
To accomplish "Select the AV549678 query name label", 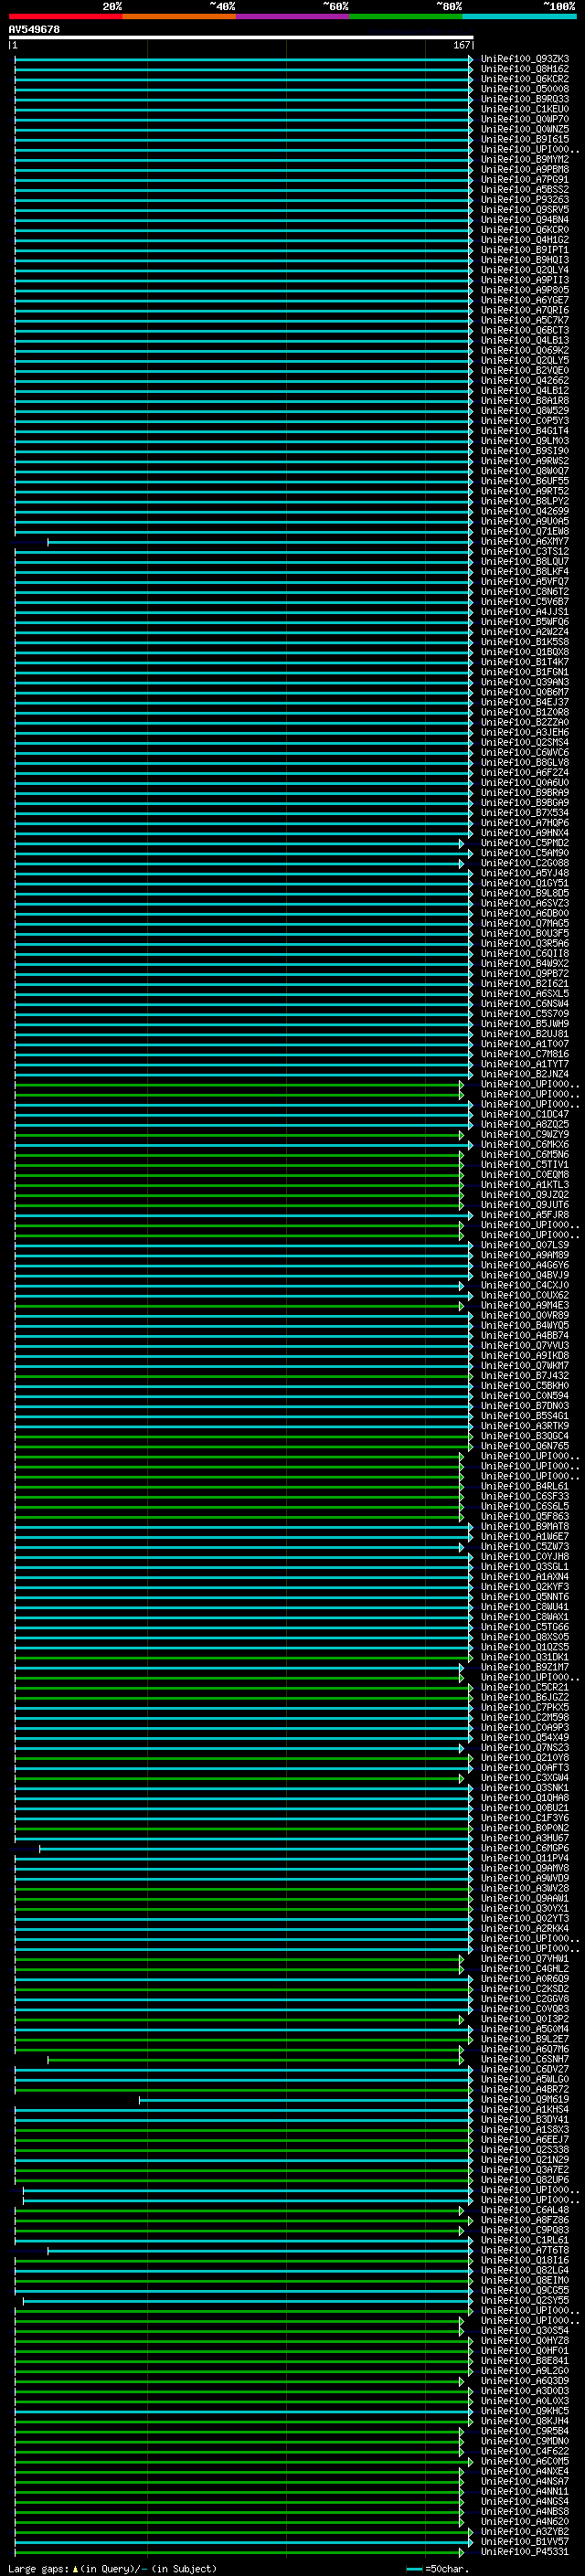I will tap(34, 30).
